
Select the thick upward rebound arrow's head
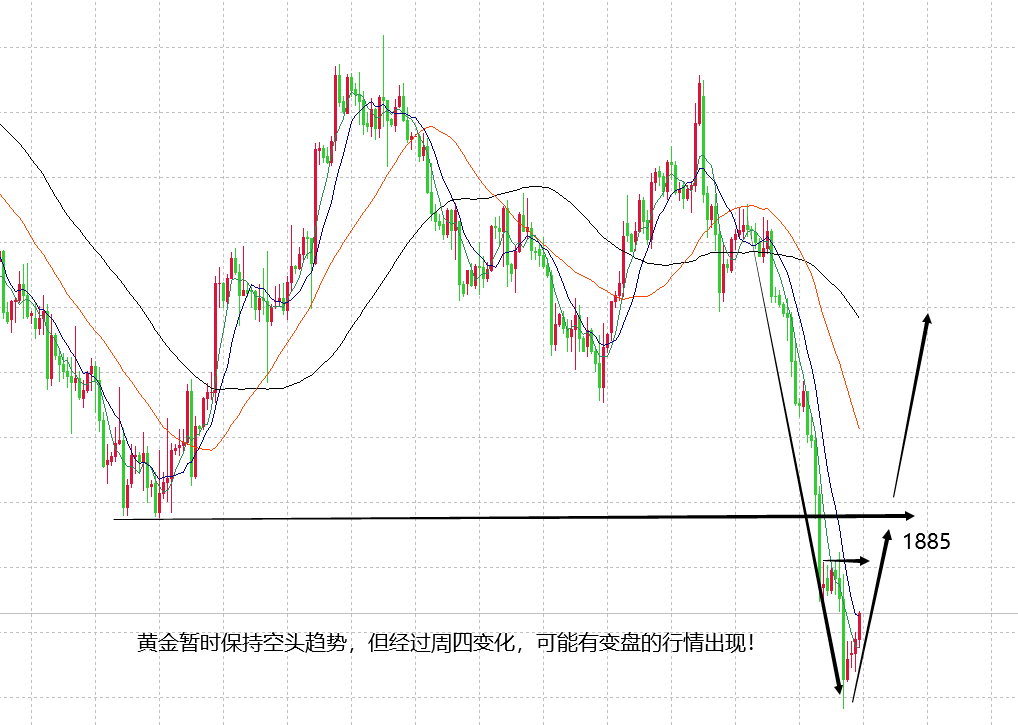[x=887, y=536]
